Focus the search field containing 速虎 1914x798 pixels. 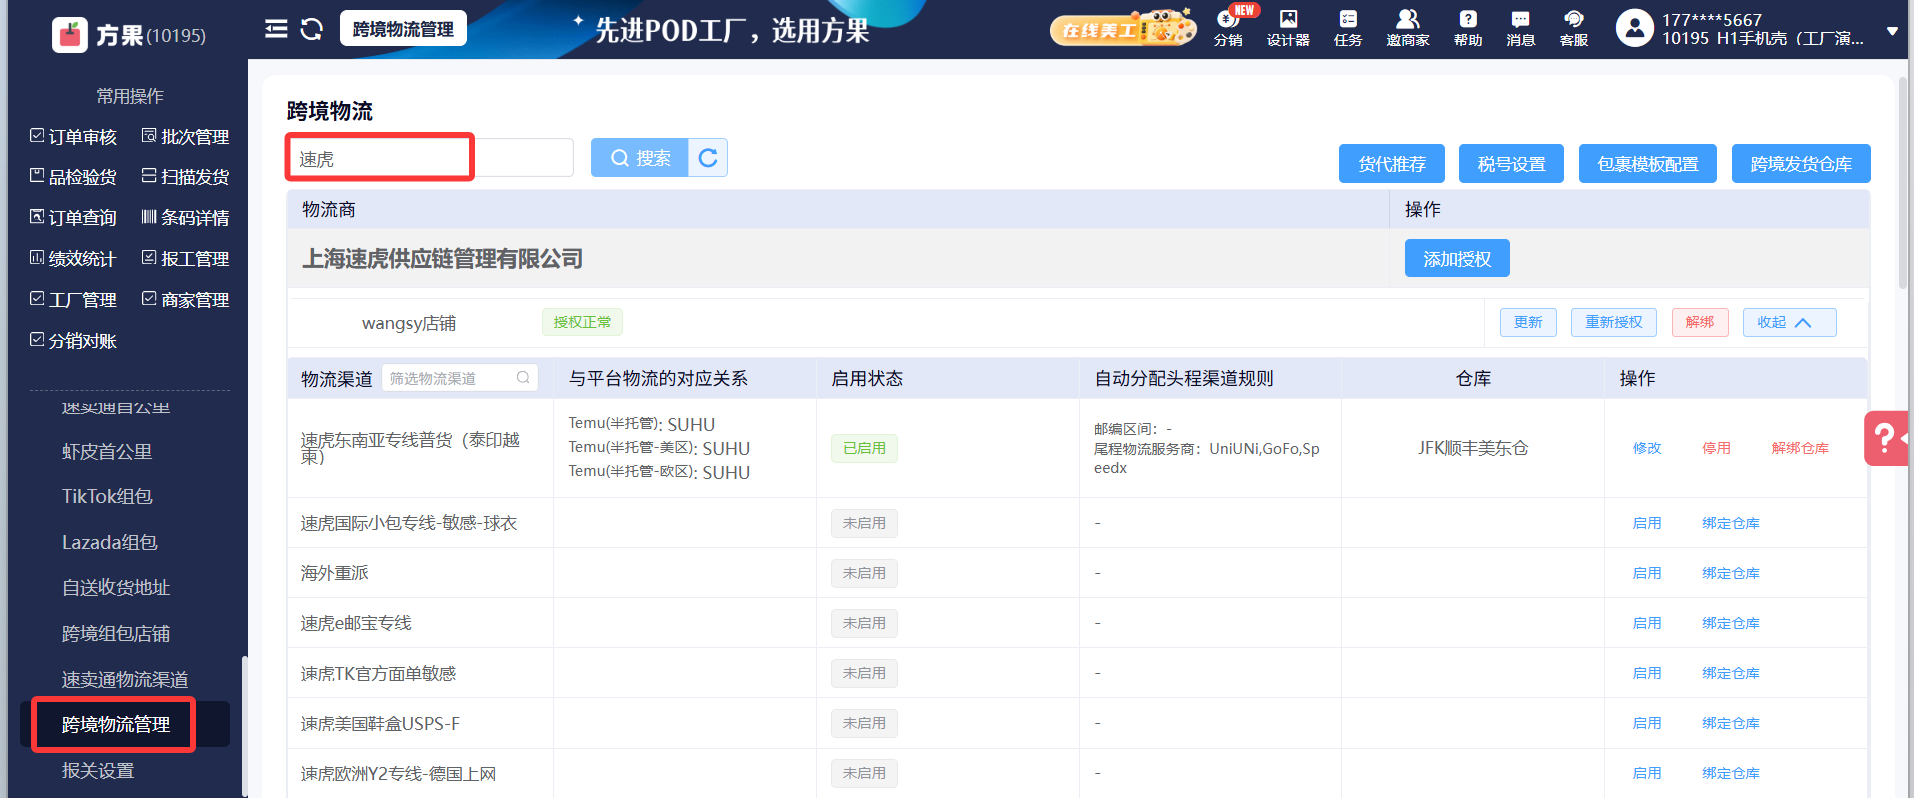point(430,158)
